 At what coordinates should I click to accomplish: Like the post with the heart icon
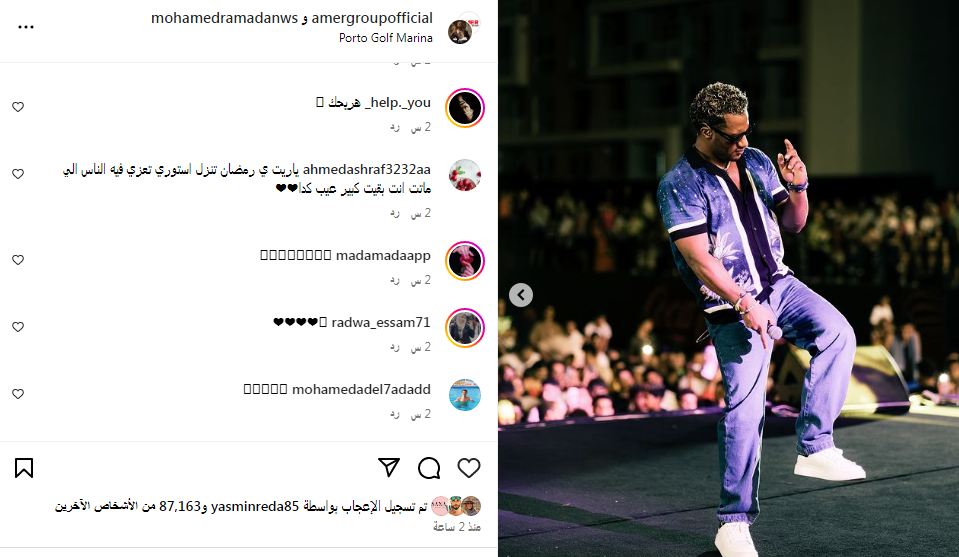468,468
